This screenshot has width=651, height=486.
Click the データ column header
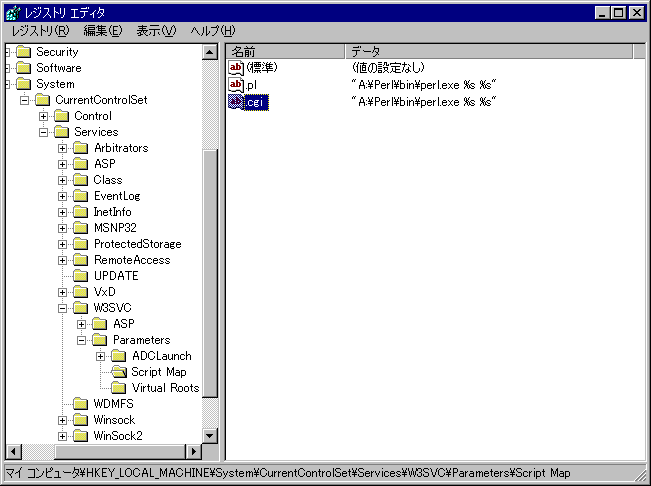click(489, 51)
